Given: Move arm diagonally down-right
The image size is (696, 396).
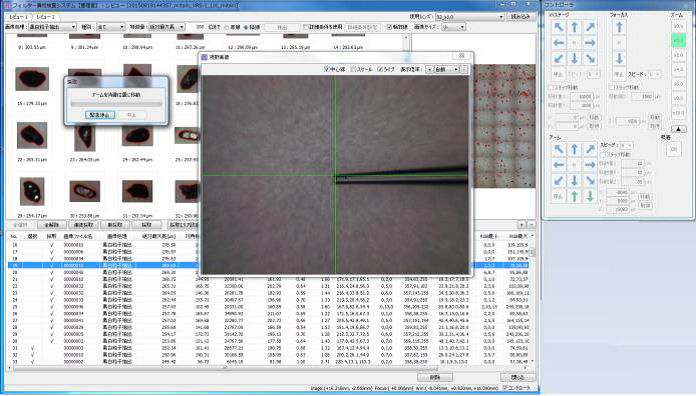Looking at the screenshot, I should pyautogui.click(x=590, y=180).
